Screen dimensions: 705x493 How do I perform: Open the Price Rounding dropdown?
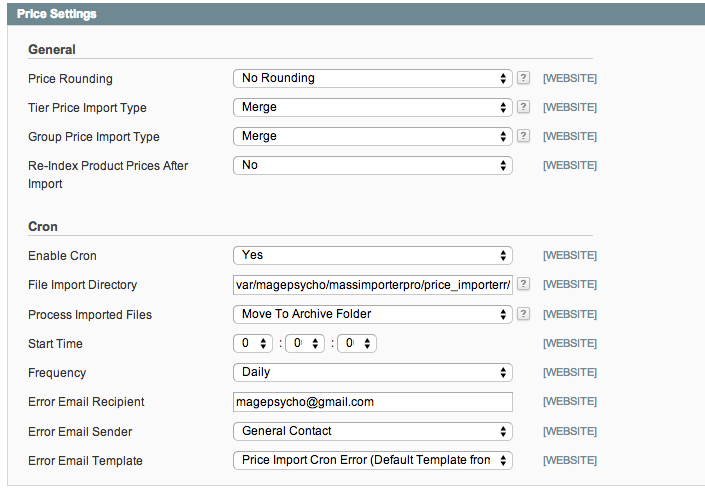pyautogui.click(x=372, y=78)
